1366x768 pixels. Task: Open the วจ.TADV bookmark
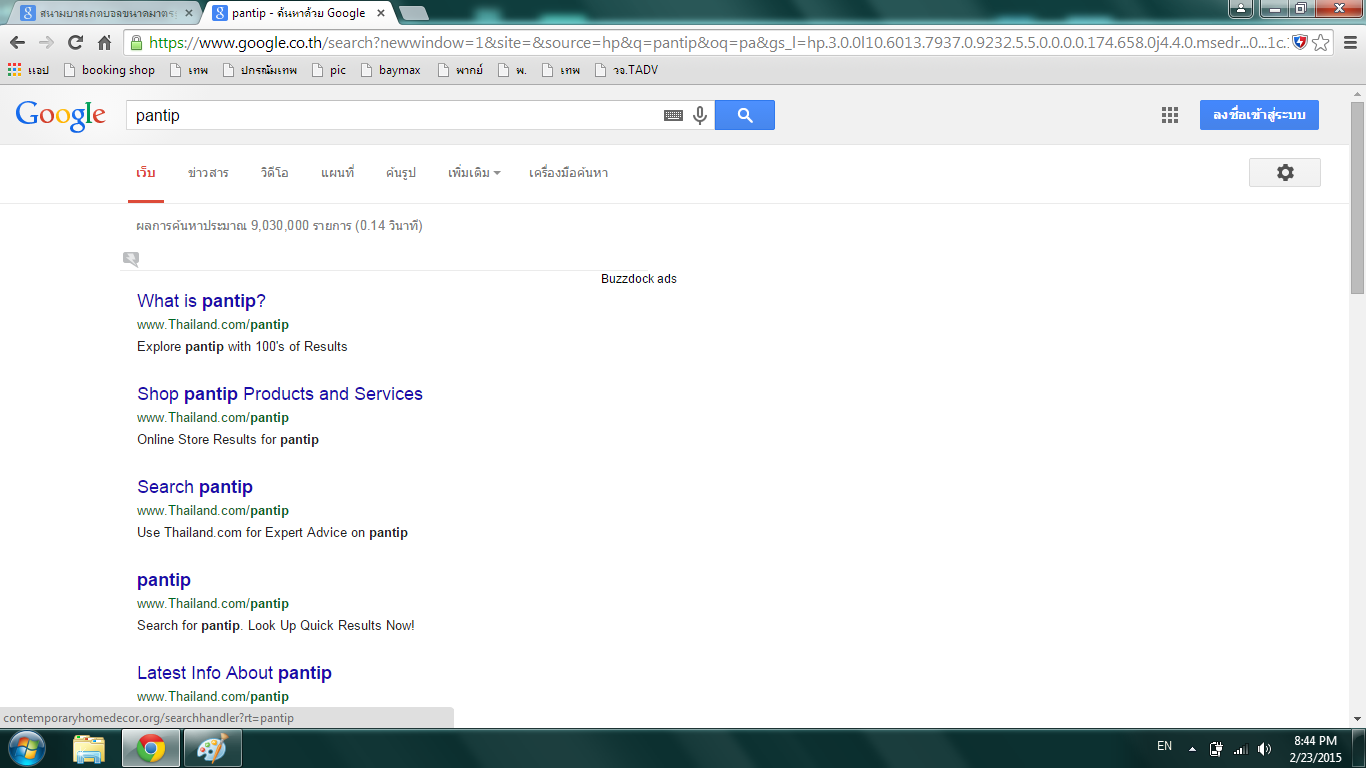pos(626,70)
